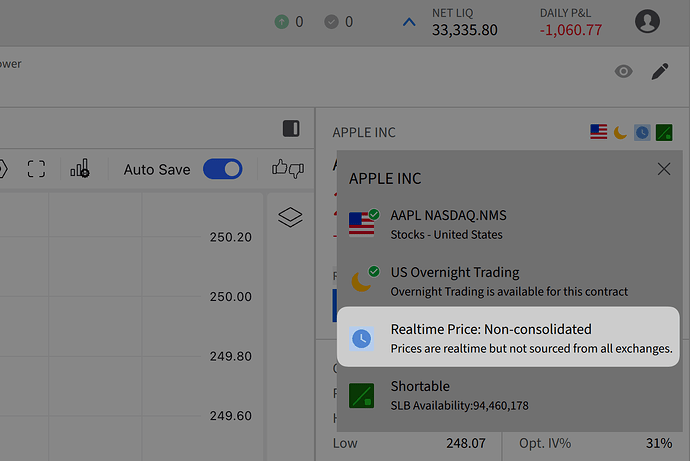The image size is (690, 461).
Task: Click the 250.20 price axis label
Action: click(231, 237)
